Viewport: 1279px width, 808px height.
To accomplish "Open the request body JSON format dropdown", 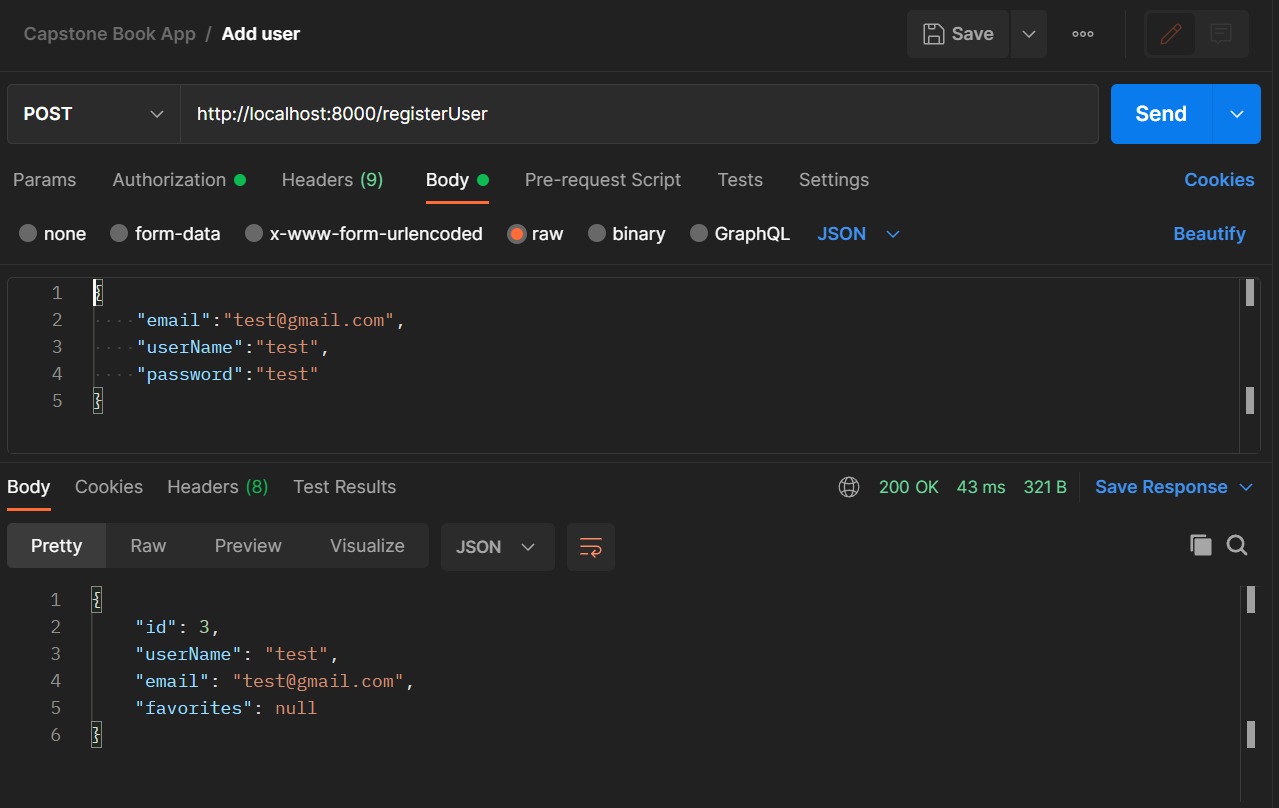I will pos(859,234).
